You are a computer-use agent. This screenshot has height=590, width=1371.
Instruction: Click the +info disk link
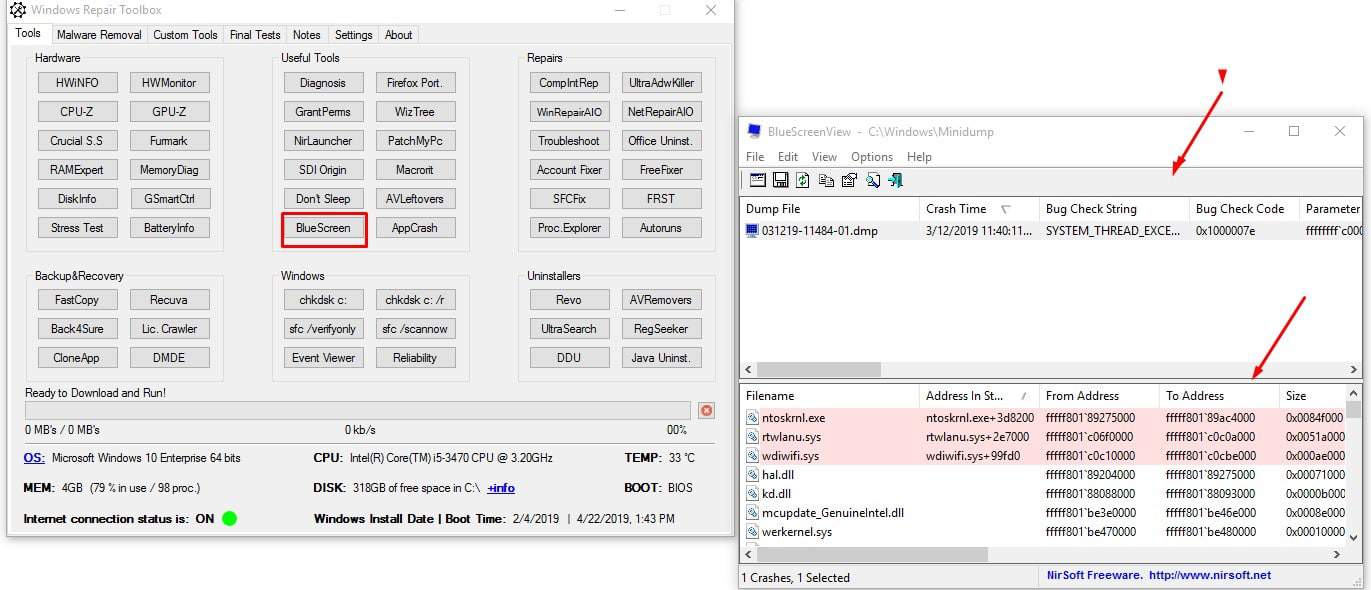point(501,488)
